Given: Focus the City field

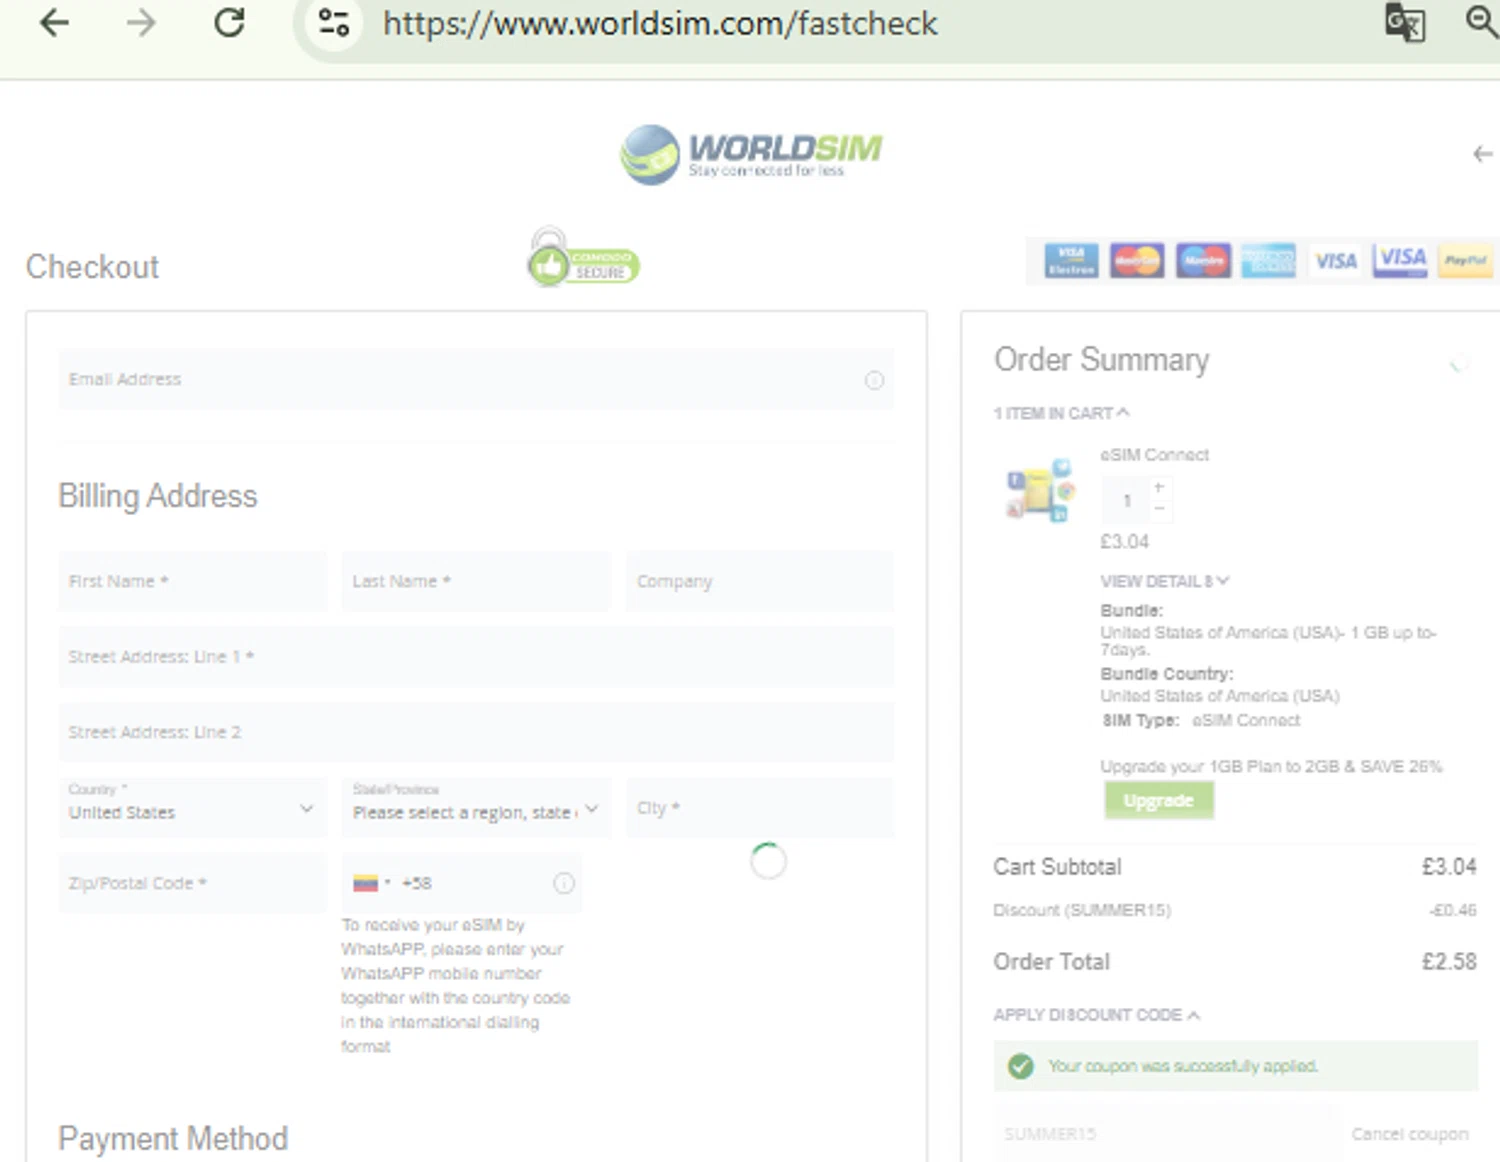Looking at the screenshot, I should point(760,807).
